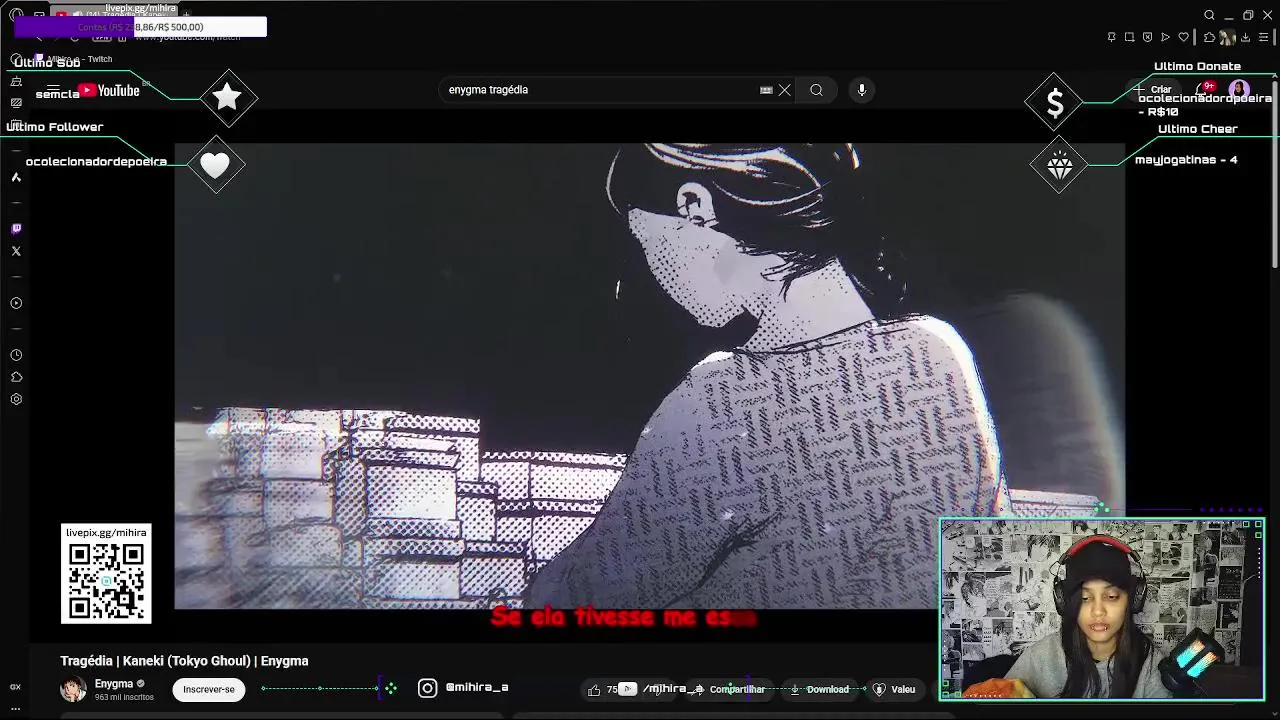Click the video player to pause playback

coord(650,376)
